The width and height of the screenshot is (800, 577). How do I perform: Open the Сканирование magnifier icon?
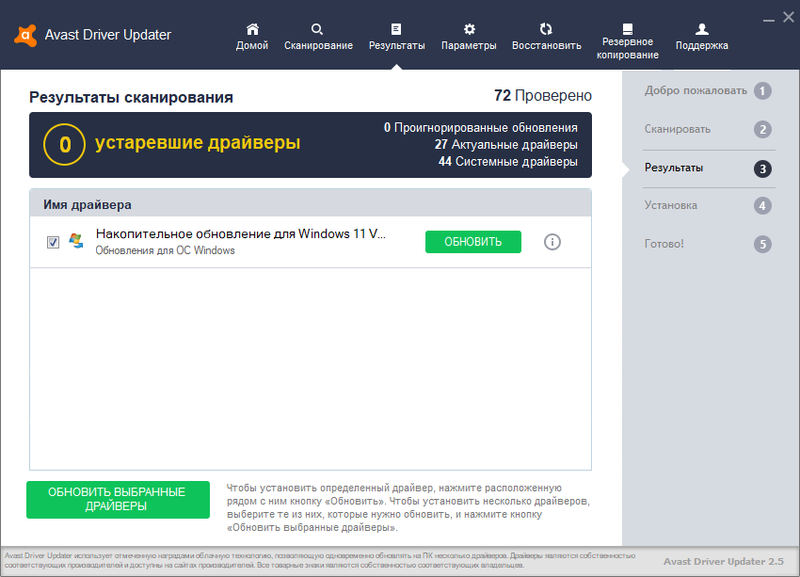[317, 29]
